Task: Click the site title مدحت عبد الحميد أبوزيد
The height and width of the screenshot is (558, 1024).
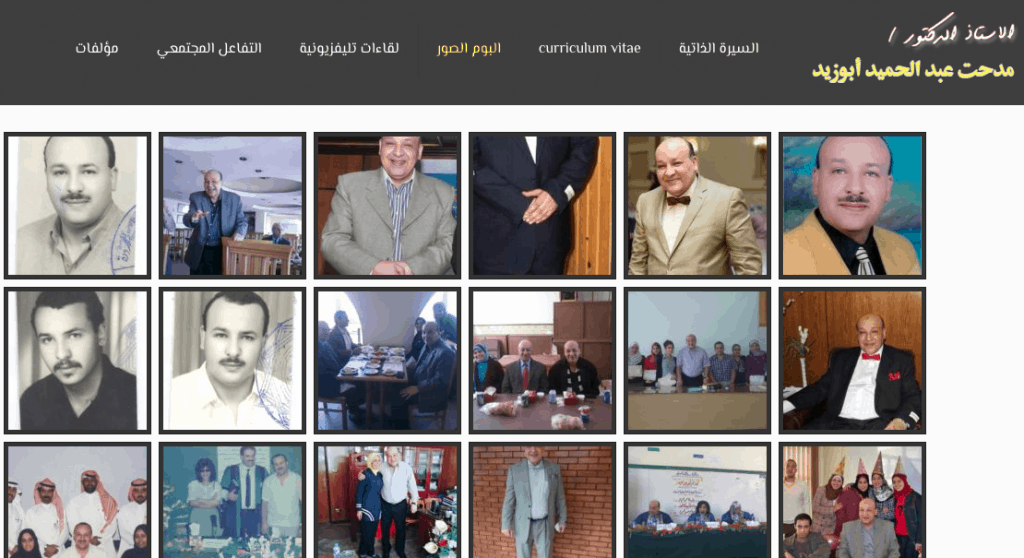Action: tap(913, 70)
